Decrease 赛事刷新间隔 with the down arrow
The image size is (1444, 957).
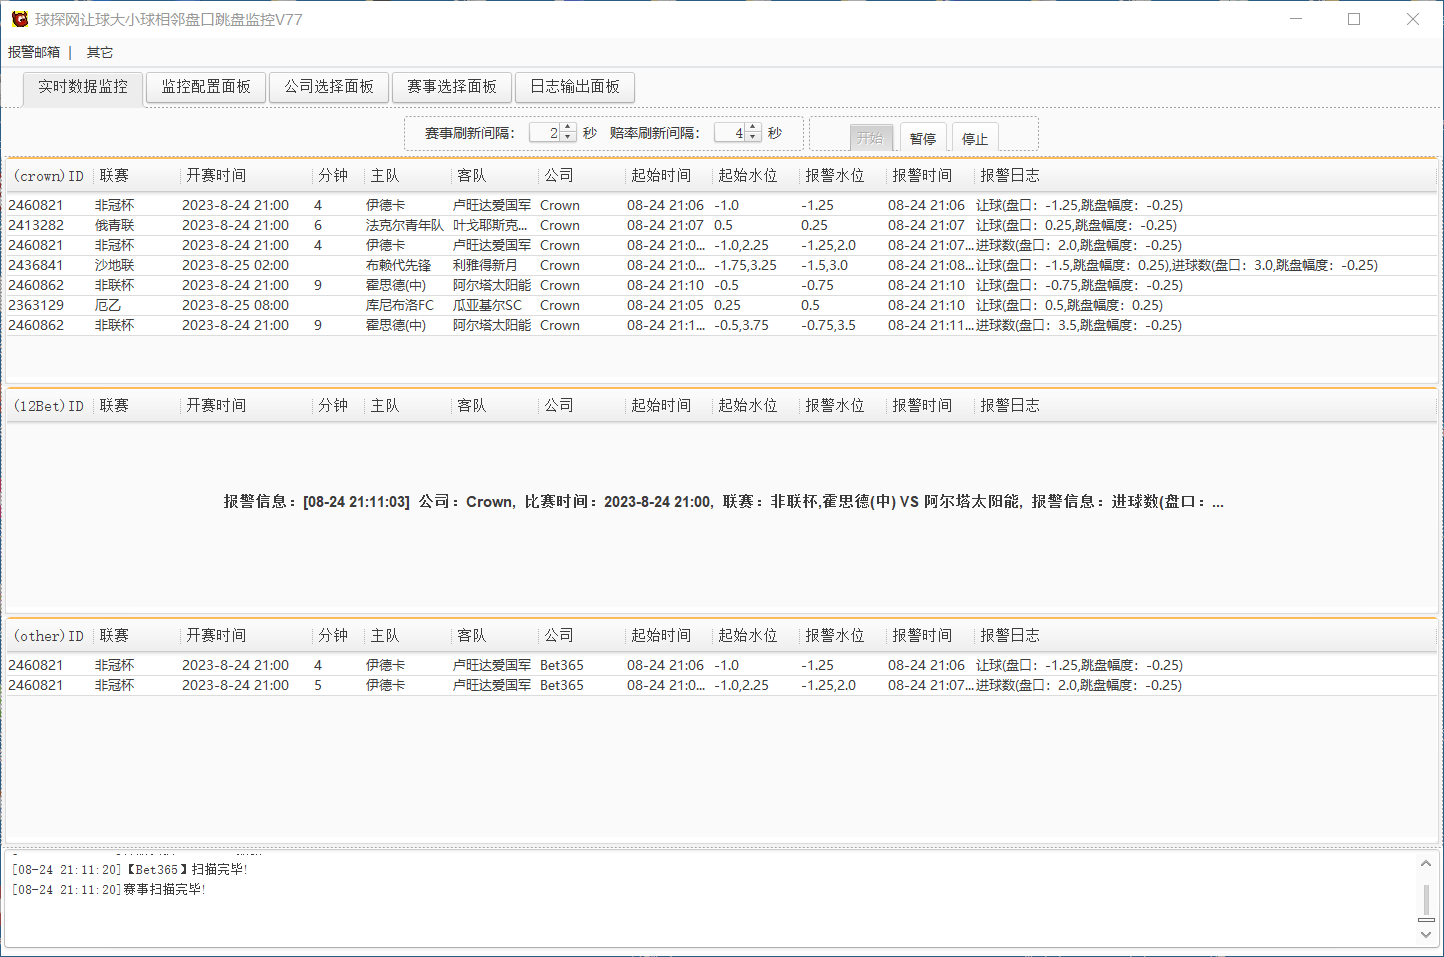pos(568,137)
